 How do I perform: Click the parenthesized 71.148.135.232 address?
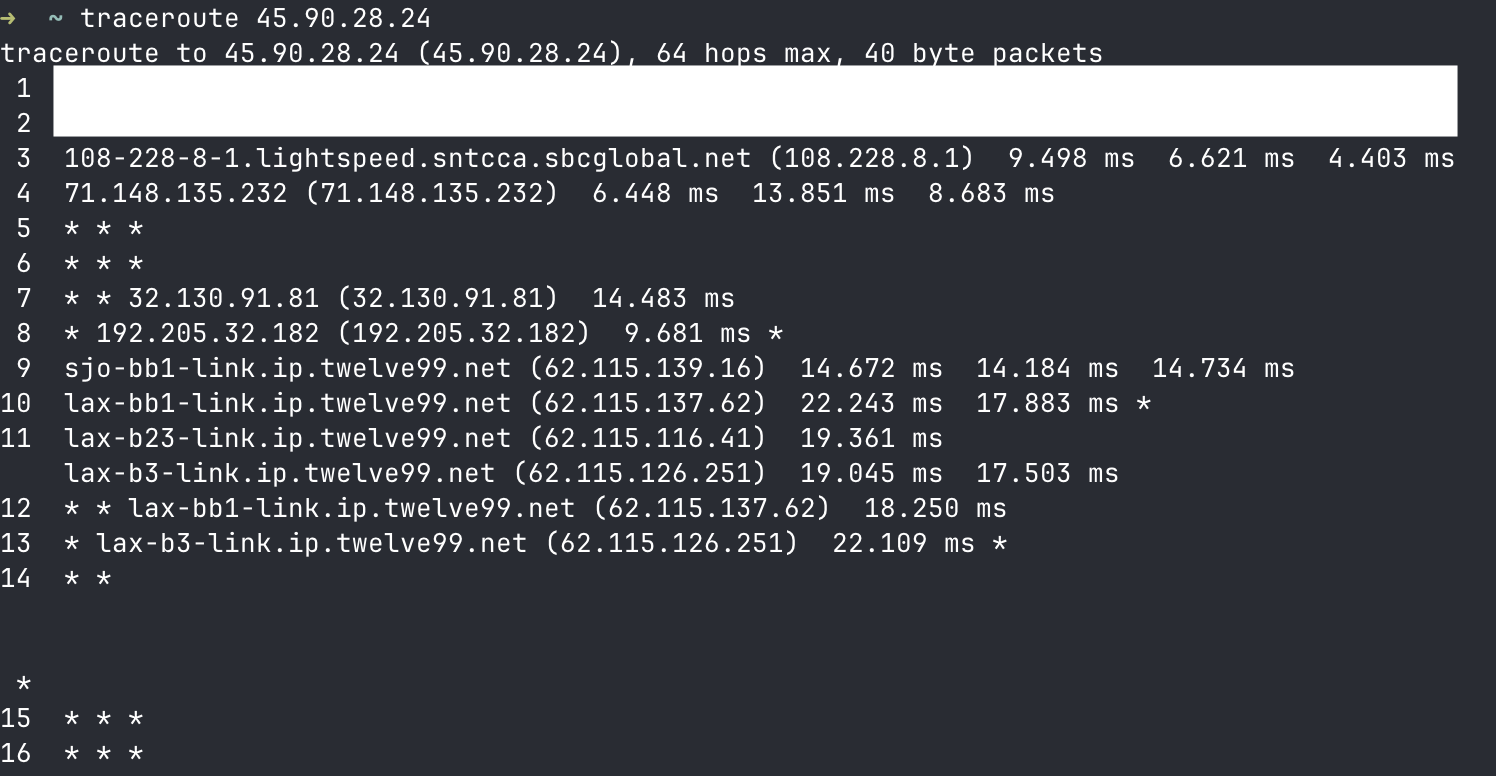coord(431,193)
